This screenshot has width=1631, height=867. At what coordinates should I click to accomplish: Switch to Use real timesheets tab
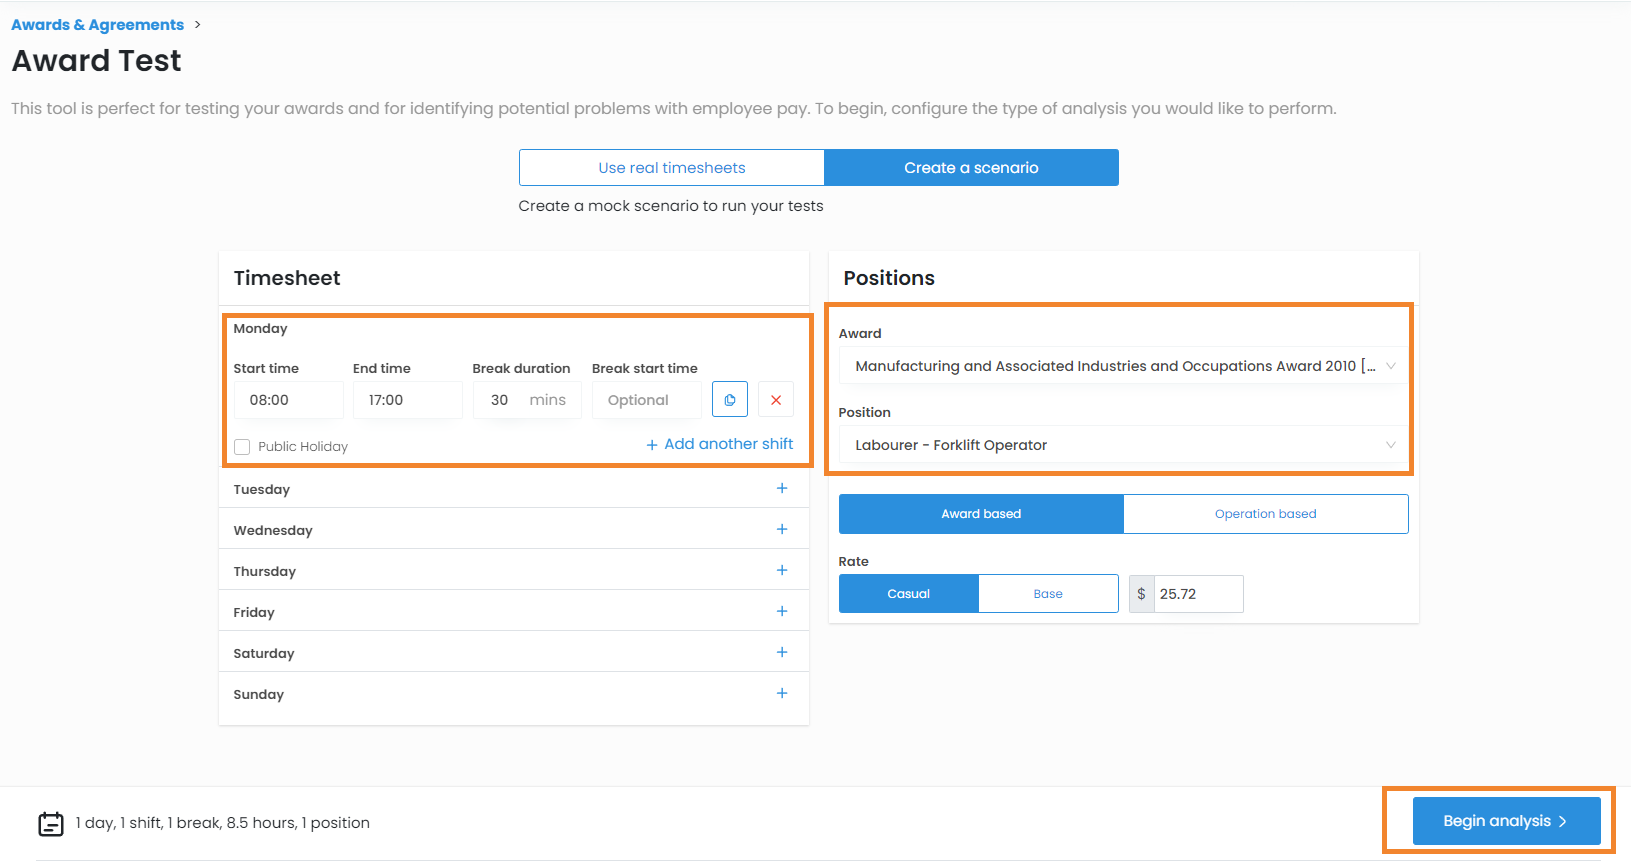(671, 168)
